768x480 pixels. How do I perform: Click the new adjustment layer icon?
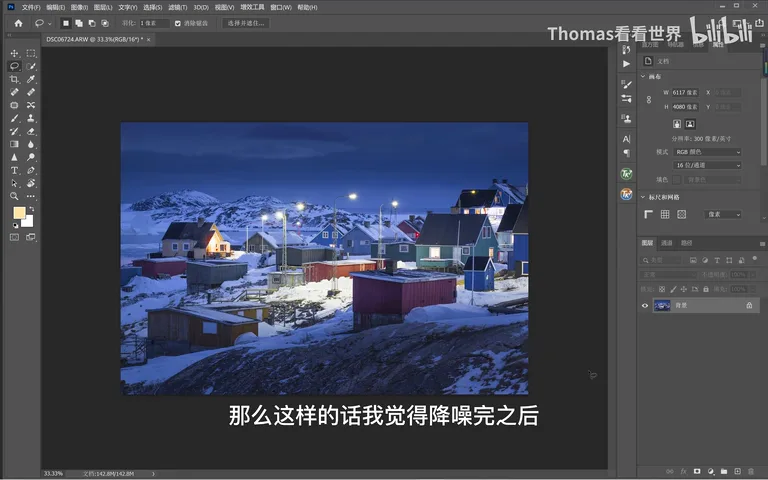(x=711, y=471)
